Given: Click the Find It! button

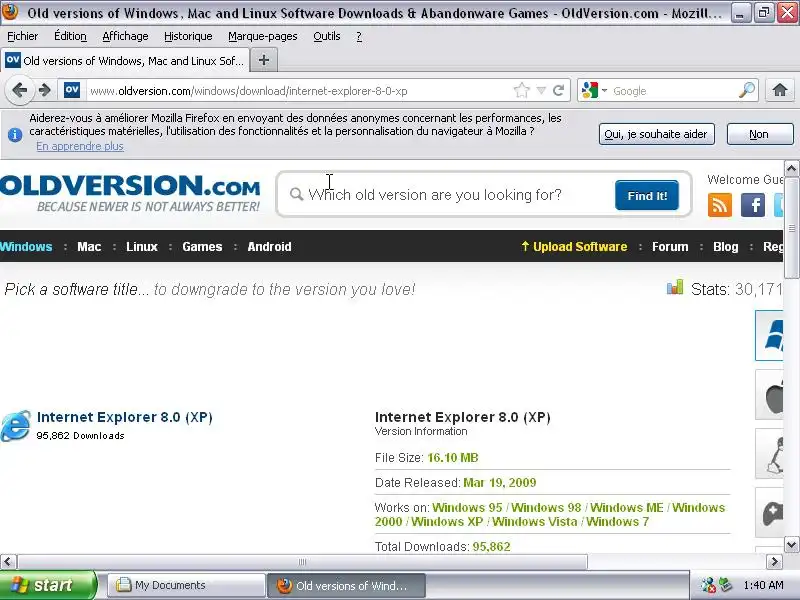Looking at the screenshot, I should click(x=647, y=195).
